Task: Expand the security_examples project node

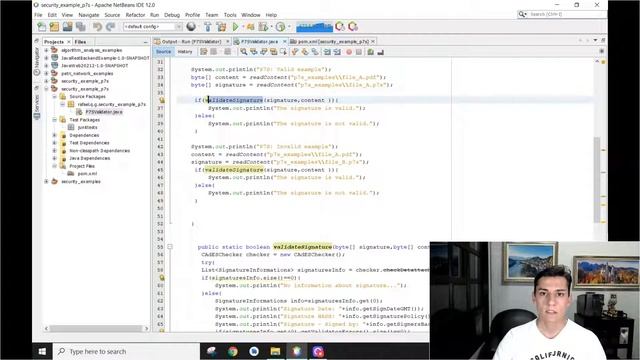Action: tap(46, 182)
